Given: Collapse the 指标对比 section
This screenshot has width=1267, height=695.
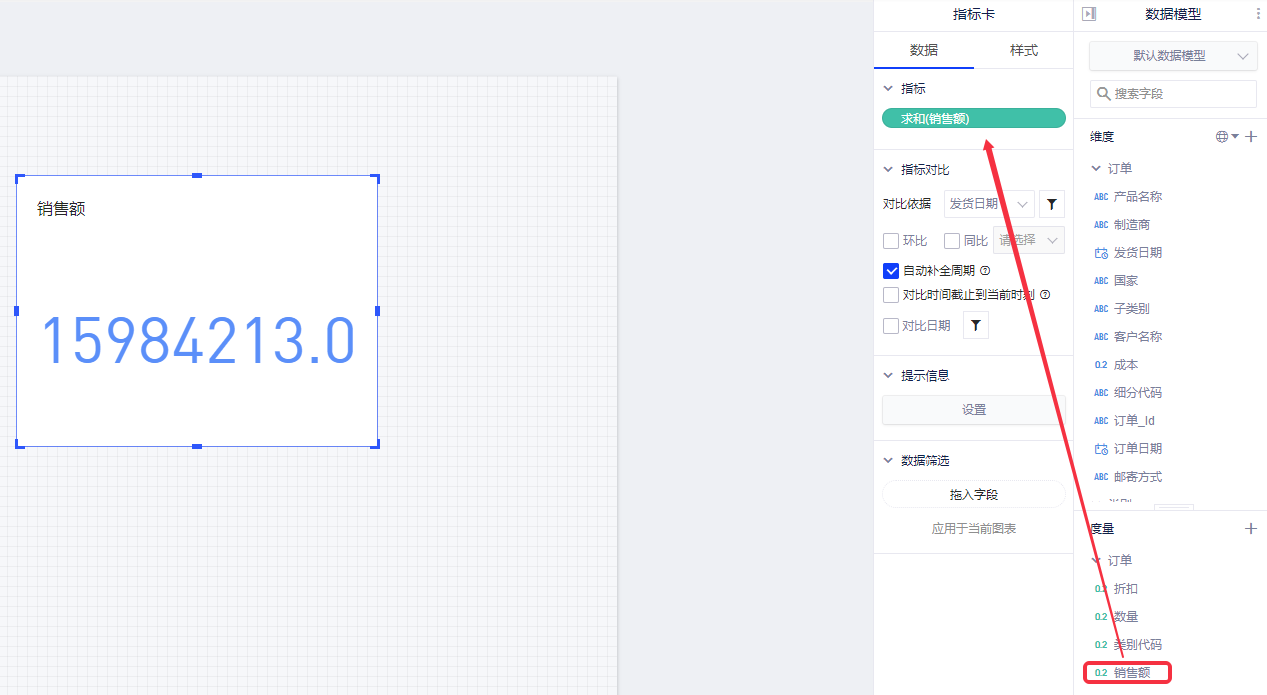Looking at the screenshot, I should tap(888, 170).
